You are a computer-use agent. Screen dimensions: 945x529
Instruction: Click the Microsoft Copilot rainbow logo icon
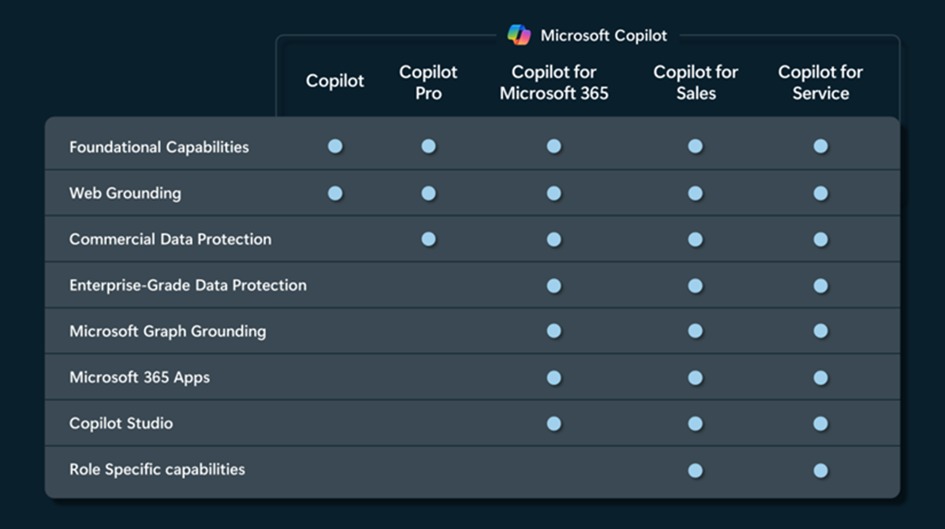(x=519, y=35)
